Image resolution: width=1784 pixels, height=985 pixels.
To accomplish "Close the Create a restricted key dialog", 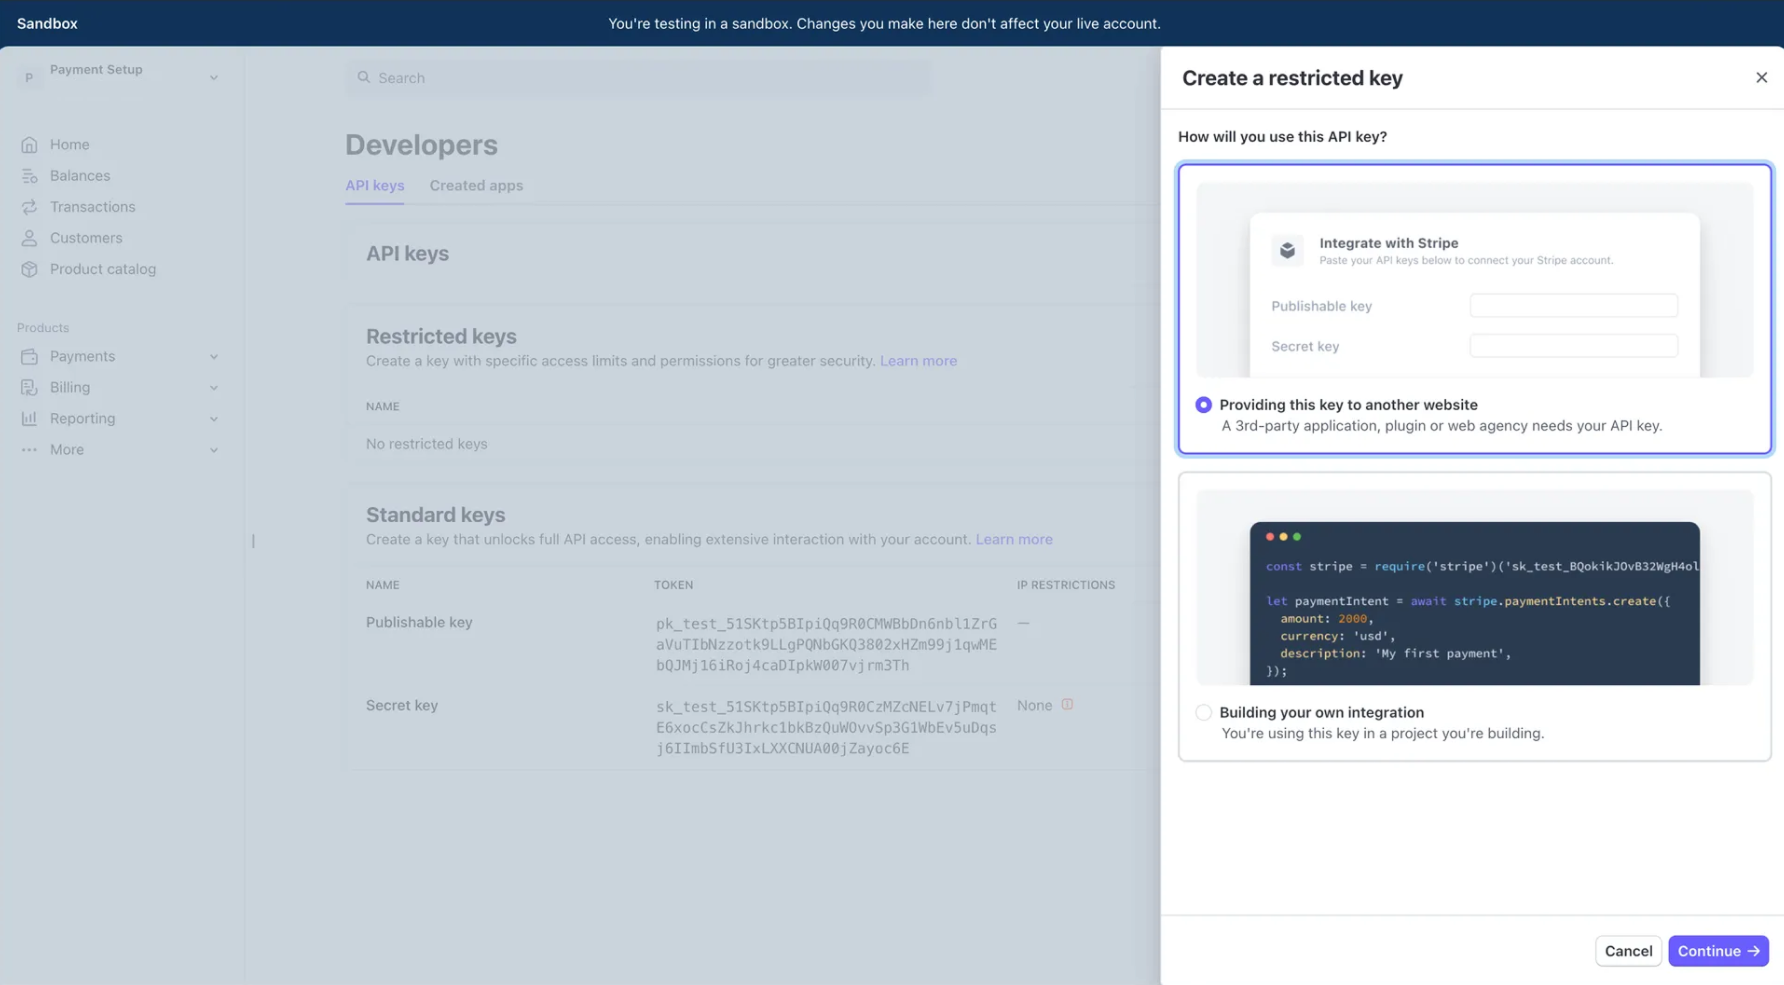I will [1761, 77].
